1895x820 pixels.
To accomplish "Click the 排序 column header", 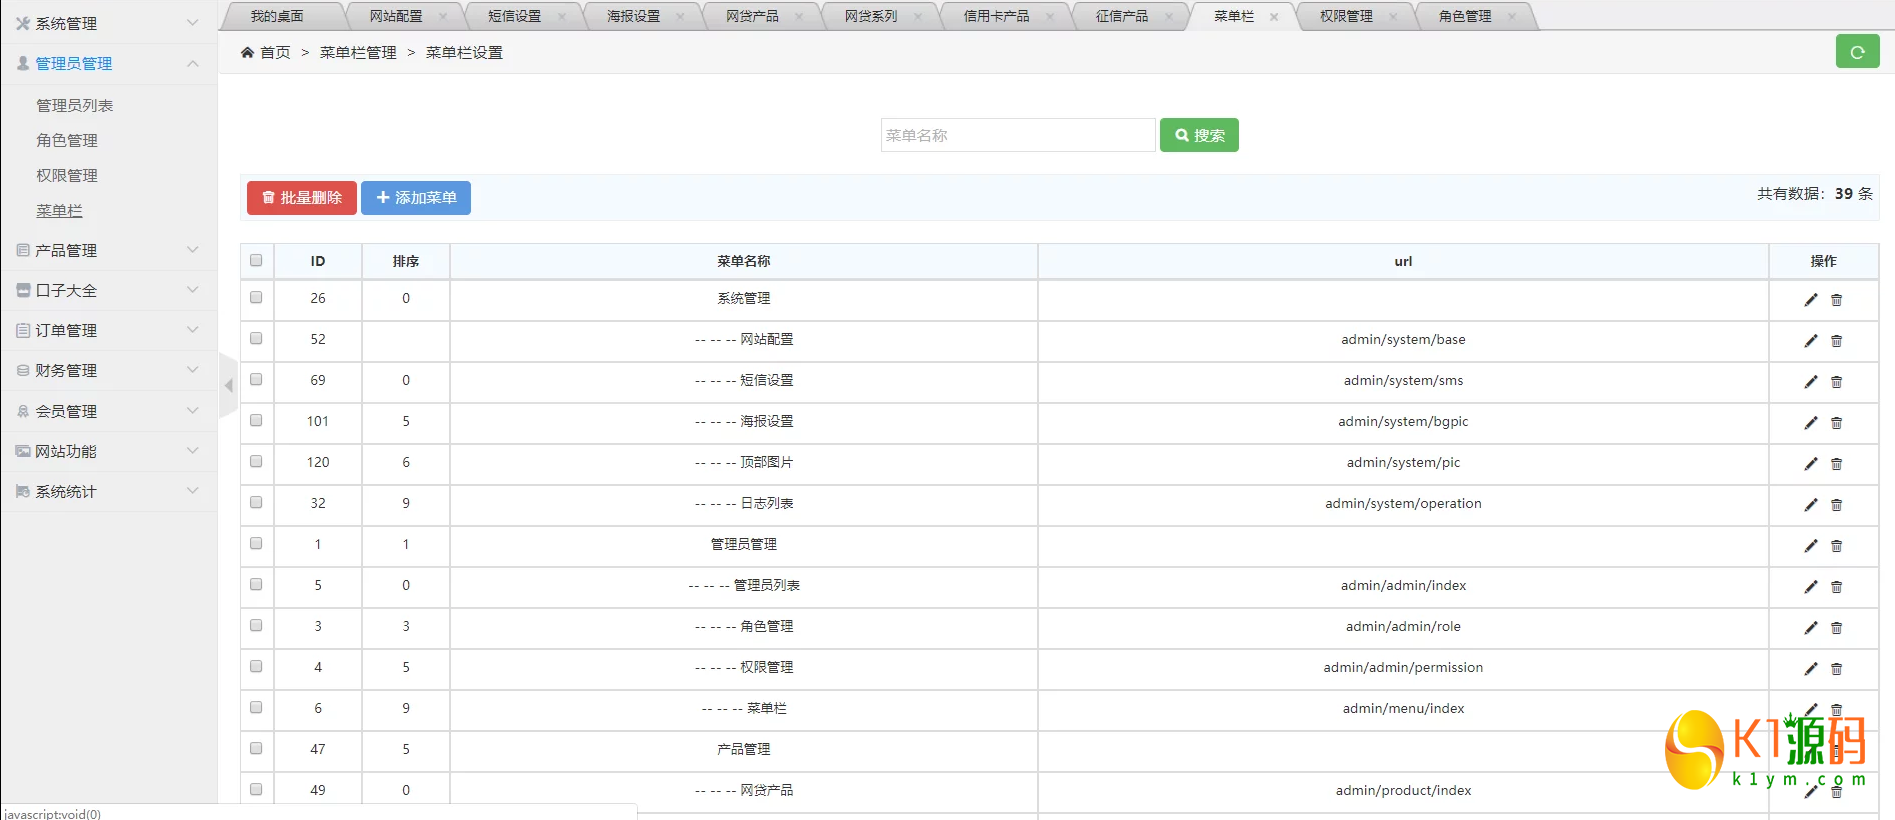I will (x=406, y=261).
